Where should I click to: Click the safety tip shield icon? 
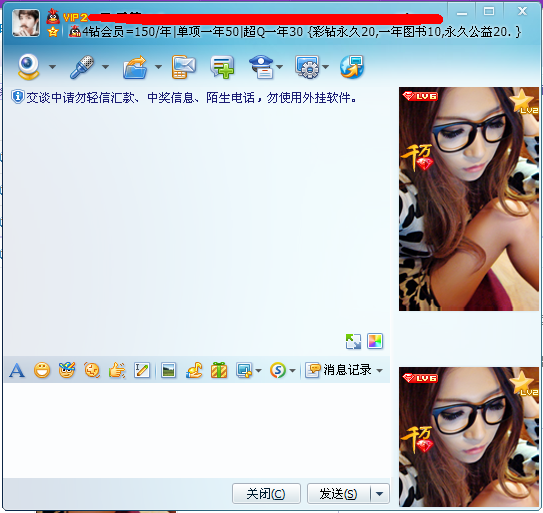point(17,97)
